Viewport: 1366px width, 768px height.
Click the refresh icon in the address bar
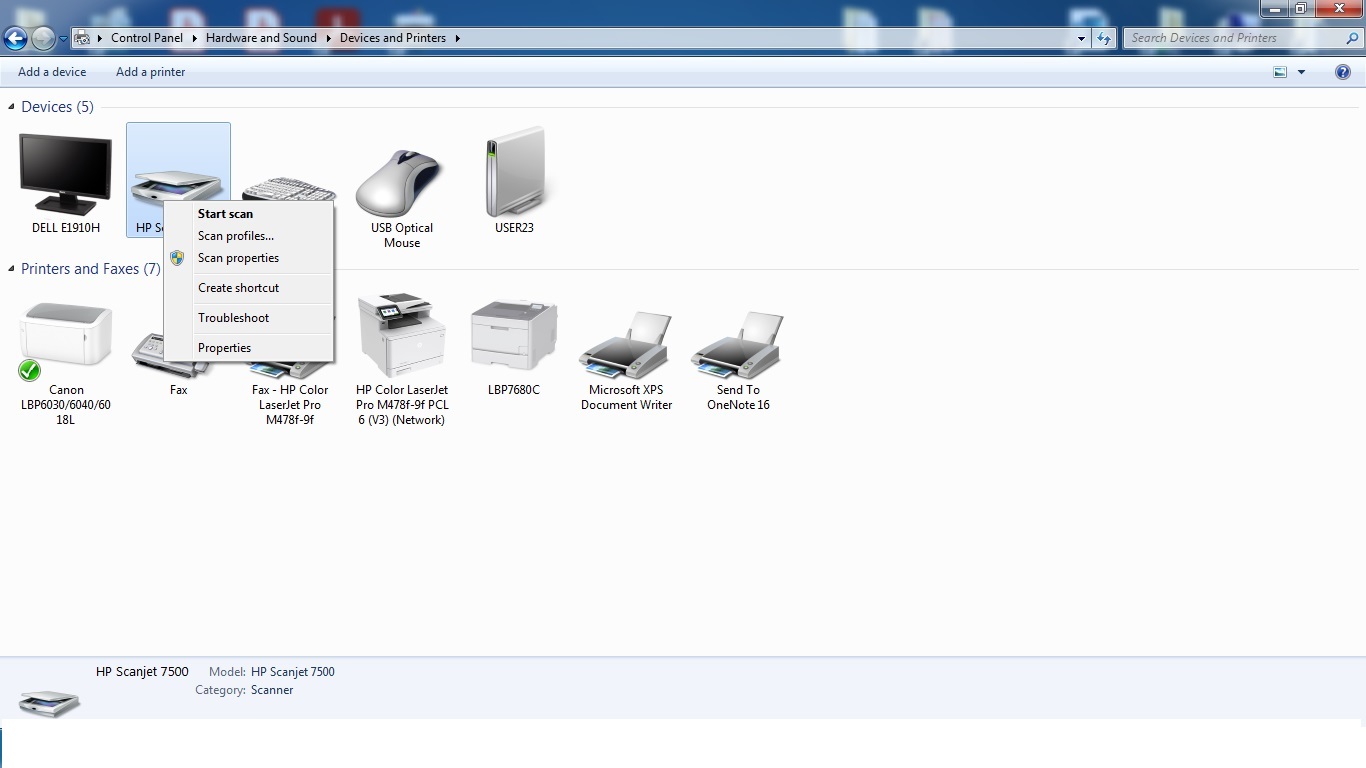pos(1103,38)
